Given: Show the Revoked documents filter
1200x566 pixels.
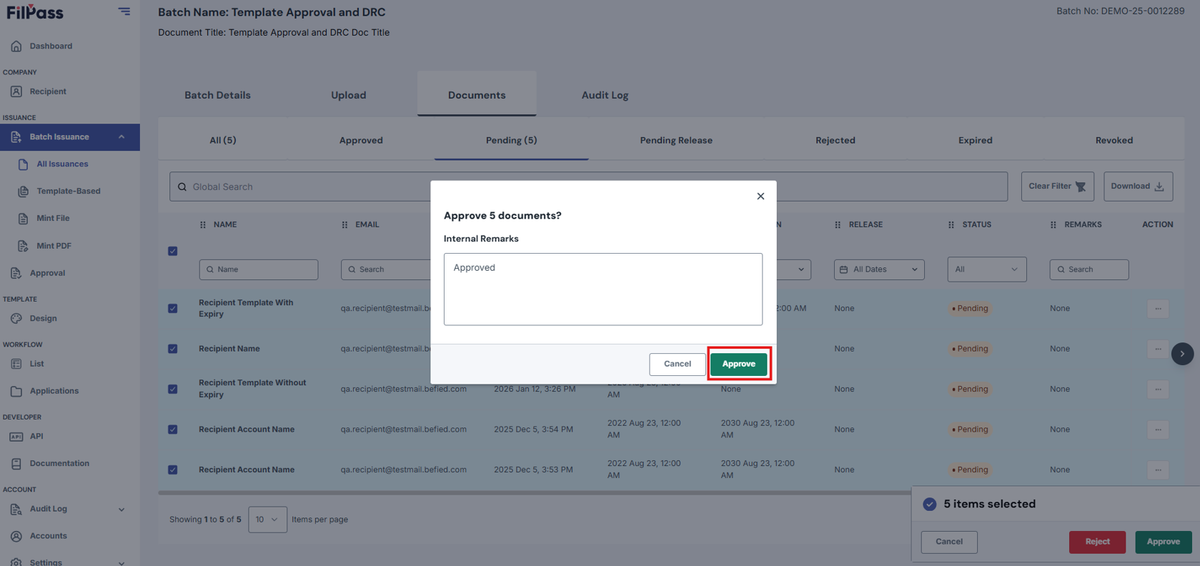Looking at the screenshot, I should pyautogui.click(x=1114, y=140).
